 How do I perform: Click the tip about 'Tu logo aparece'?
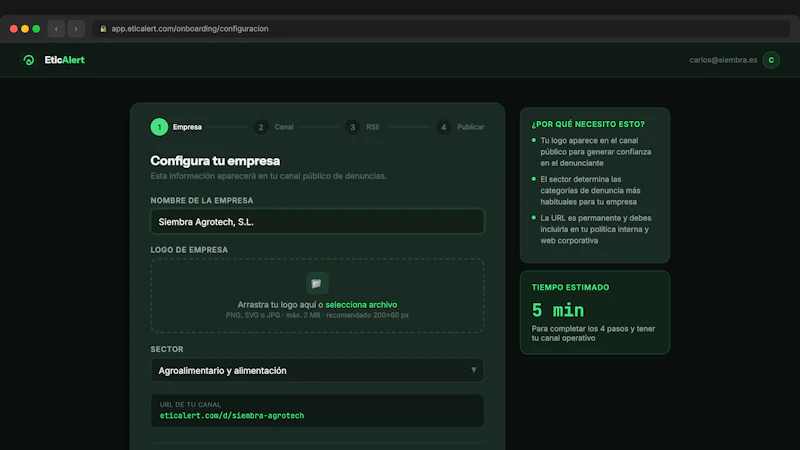tap(595, 152)
